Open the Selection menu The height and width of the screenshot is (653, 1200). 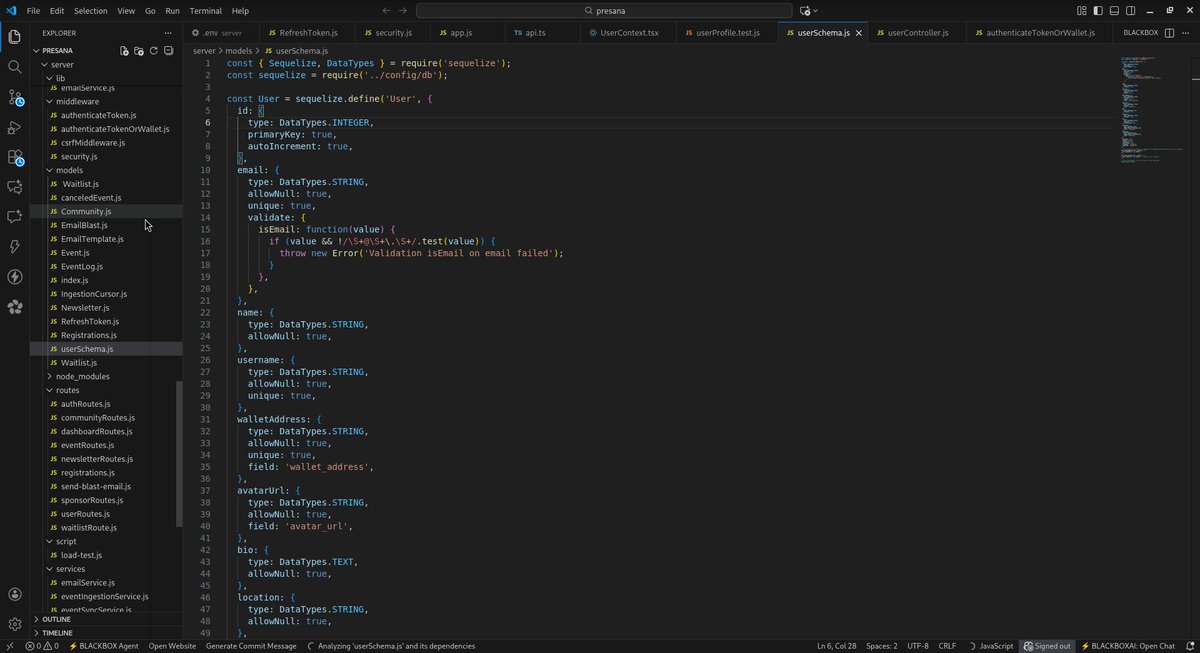90,10
